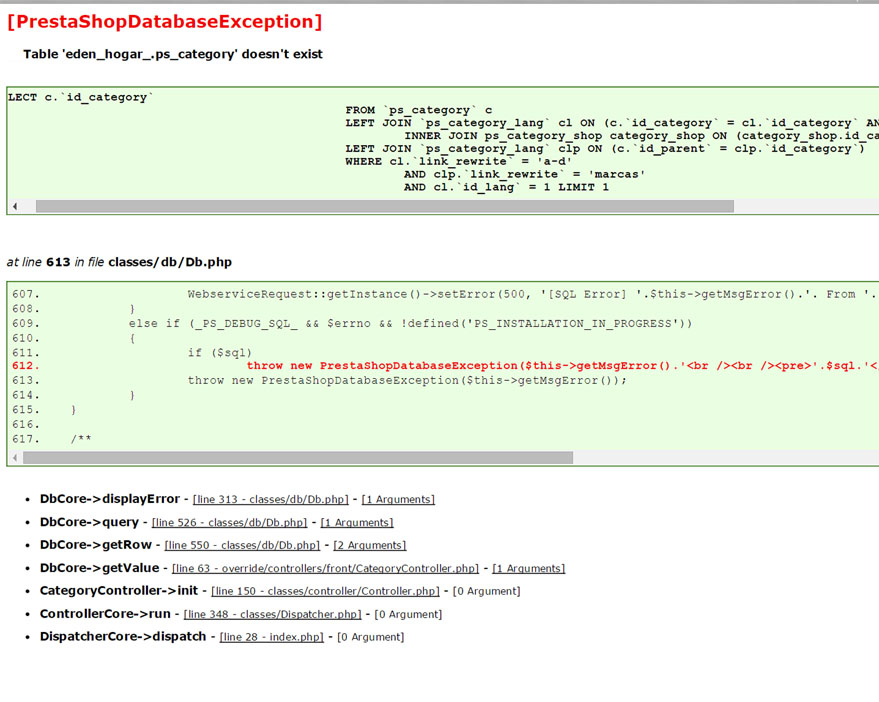
Task: Click 'DbCore->getValue' stack trace entry
Action: click(99, 568)
